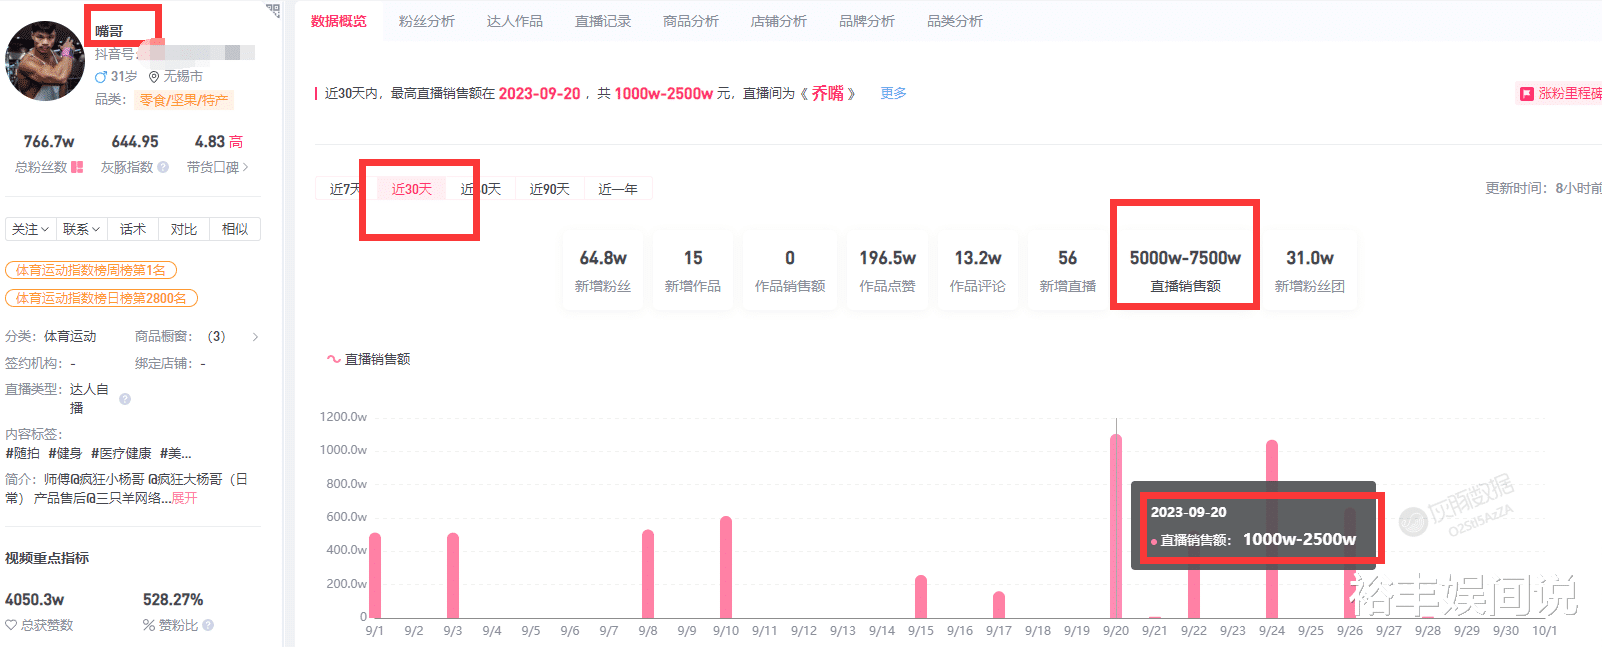The height and width of the screenshot is (647, 1602).
Task: Expand the 带货口碑 arrow
Action: tap(246, 167)
